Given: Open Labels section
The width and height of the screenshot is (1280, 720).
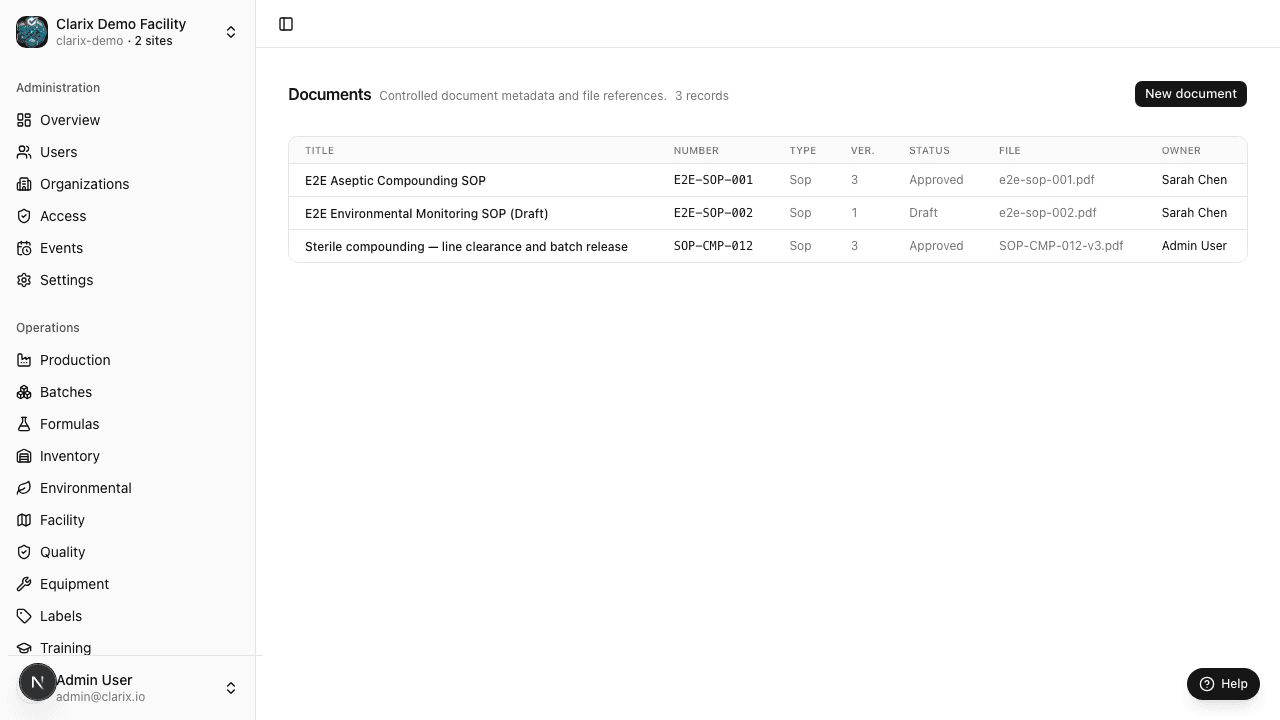Looking at the screenshot, I should pos(128,616).
